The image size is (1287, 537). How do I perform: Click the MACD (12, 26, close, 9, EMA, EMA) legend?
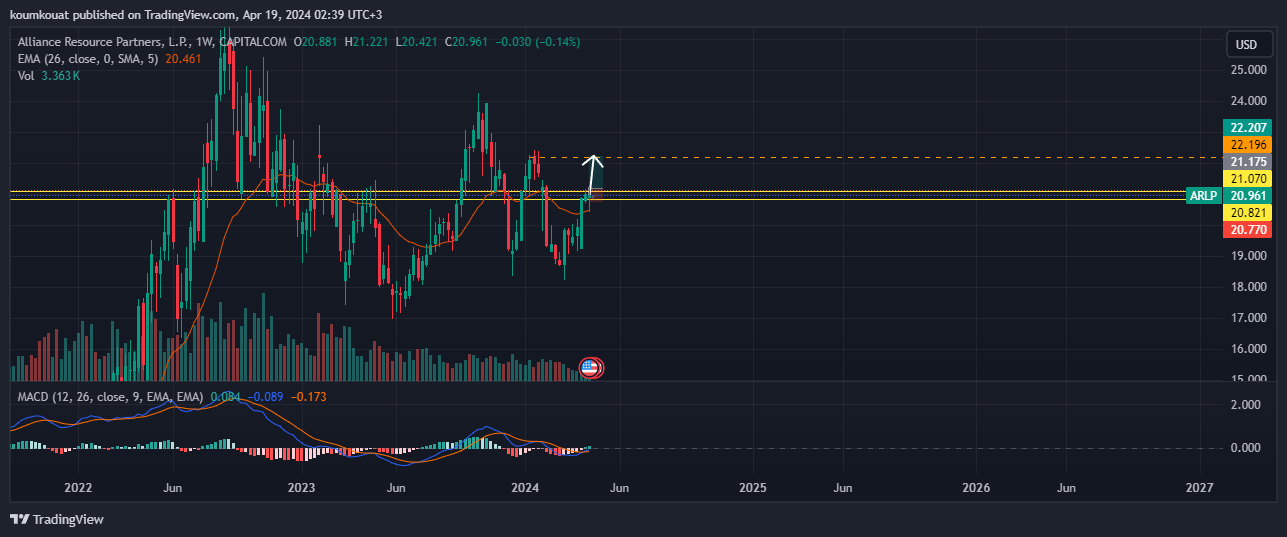tap(110, 397)
